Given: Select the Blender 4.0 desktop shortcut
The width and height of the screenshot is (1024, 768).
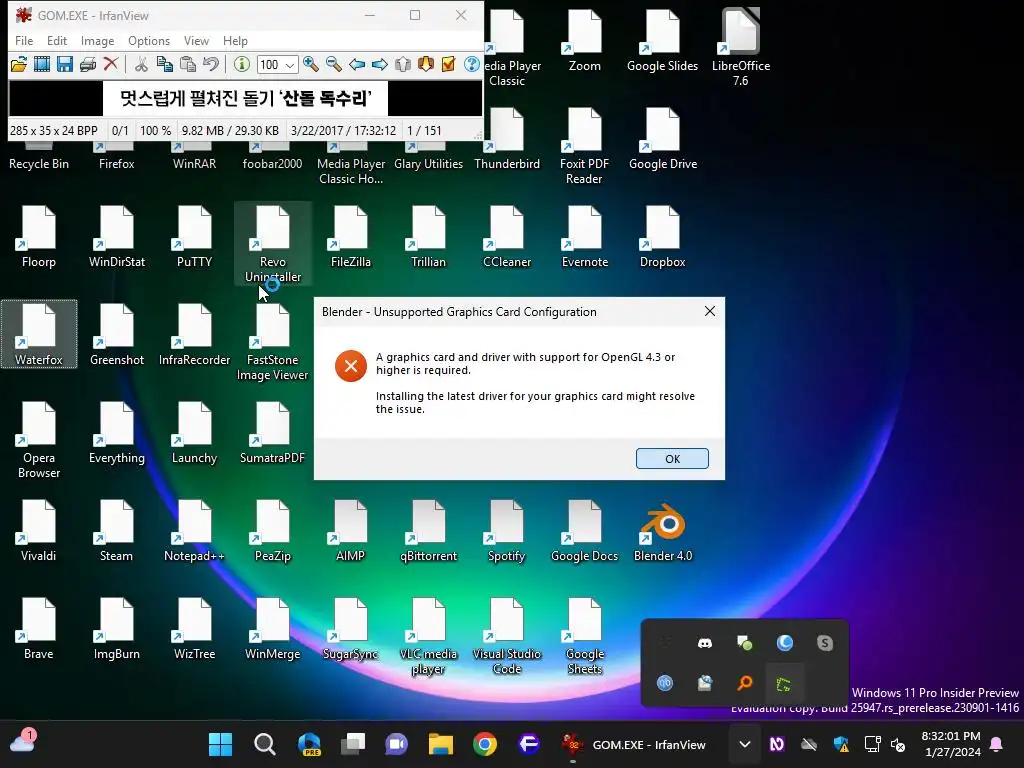Looking at the screenshot, I should (x=663, y=532).
